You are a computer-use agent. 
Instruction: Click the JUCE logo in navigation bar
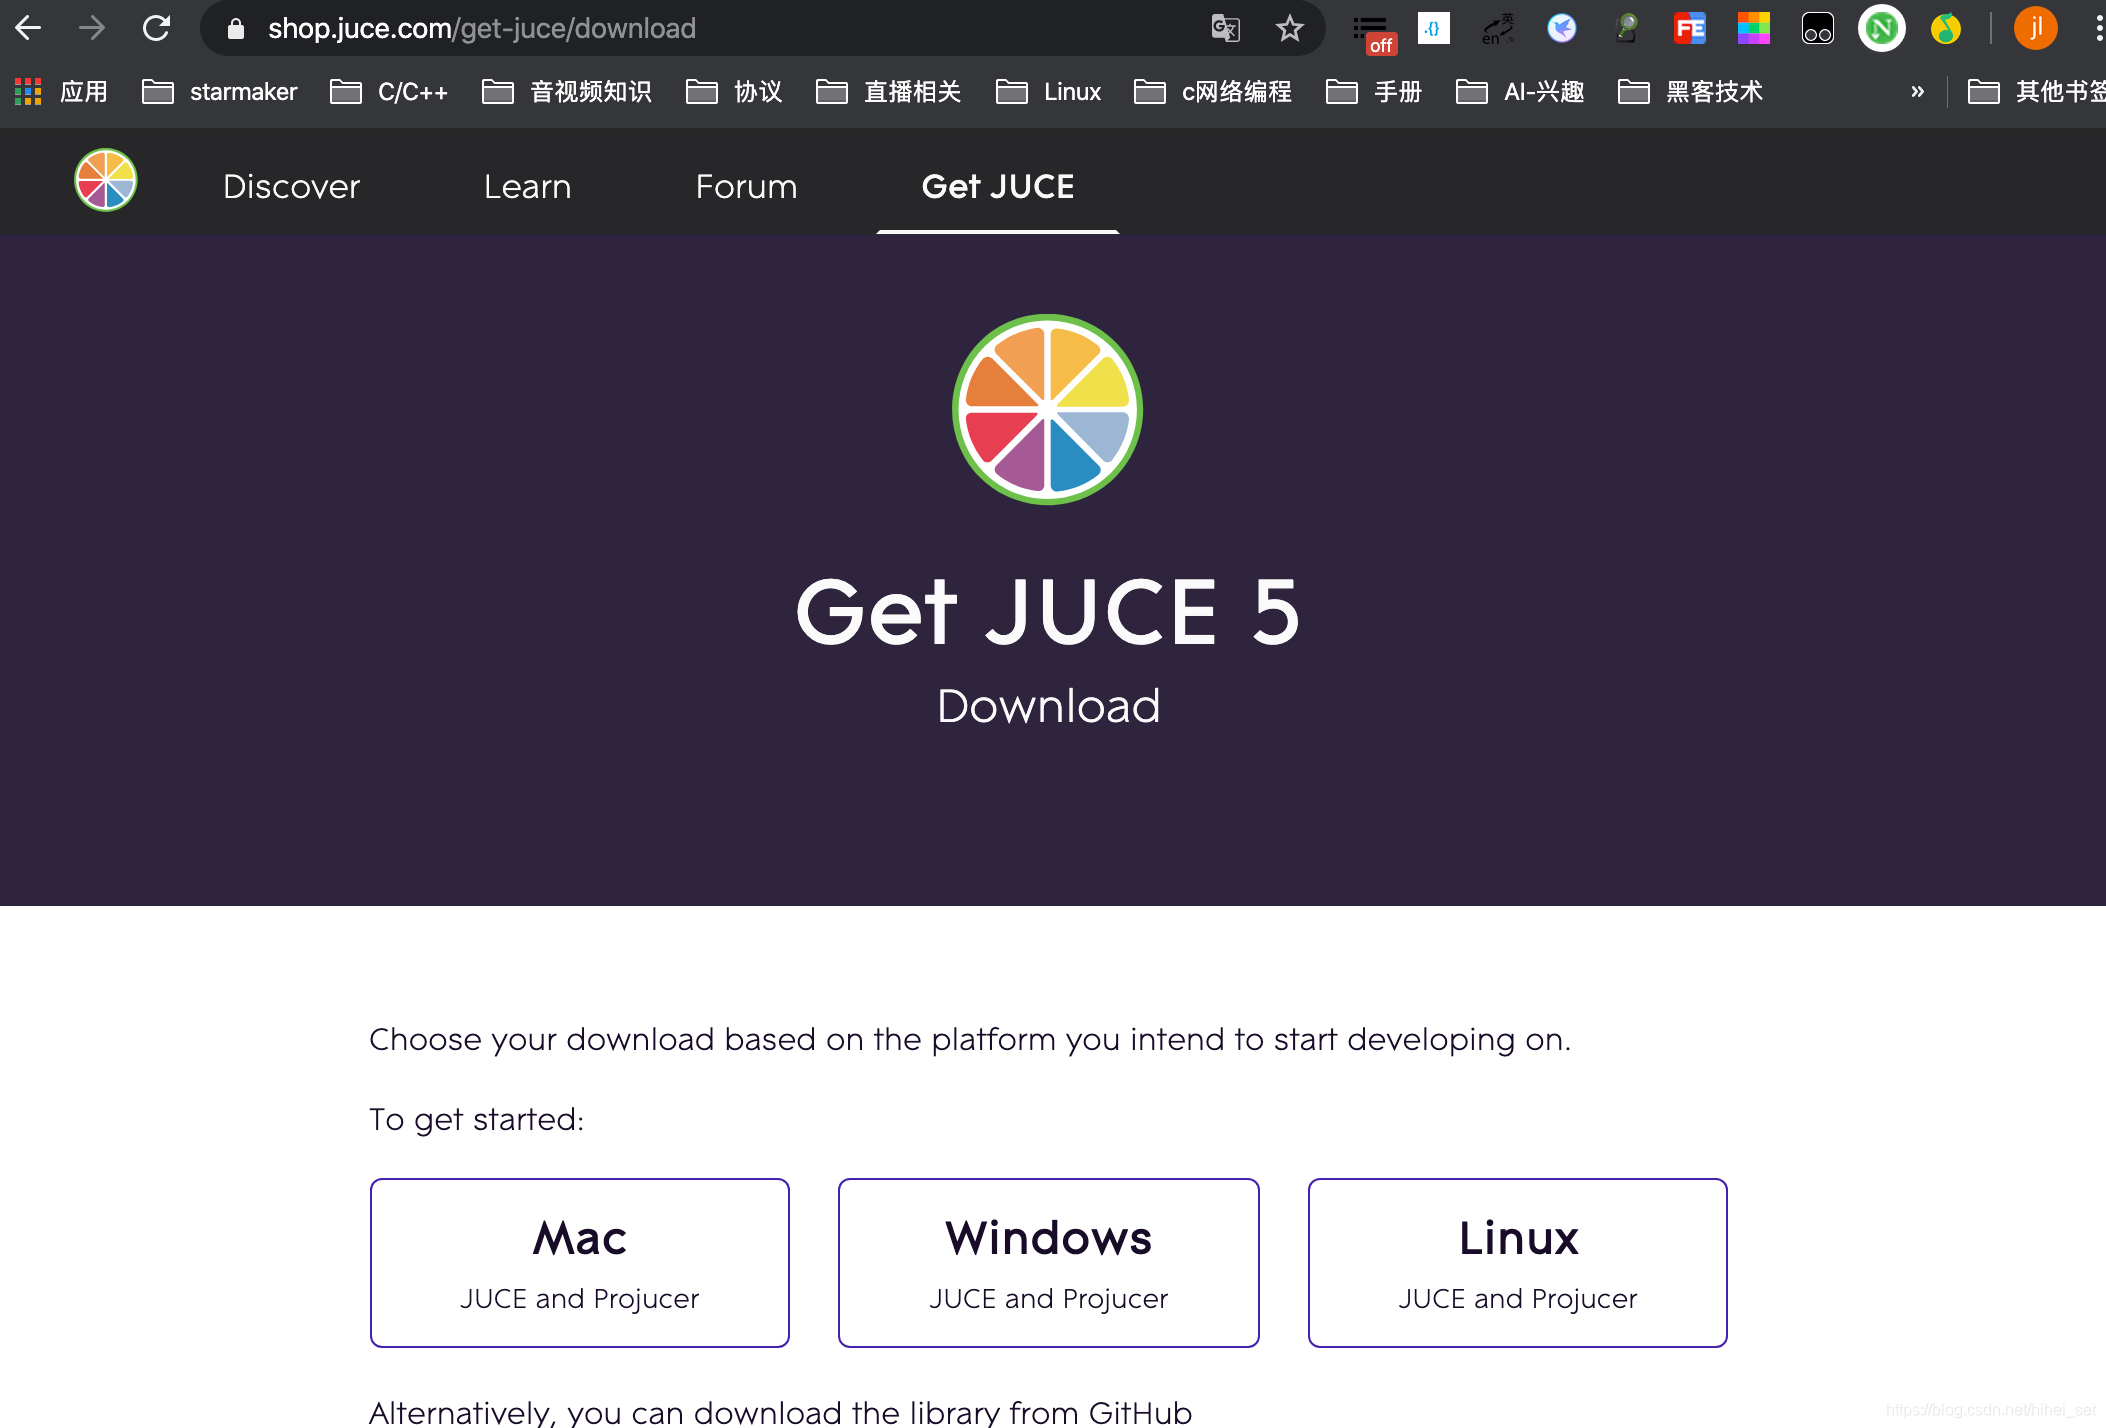coord(106,180)
